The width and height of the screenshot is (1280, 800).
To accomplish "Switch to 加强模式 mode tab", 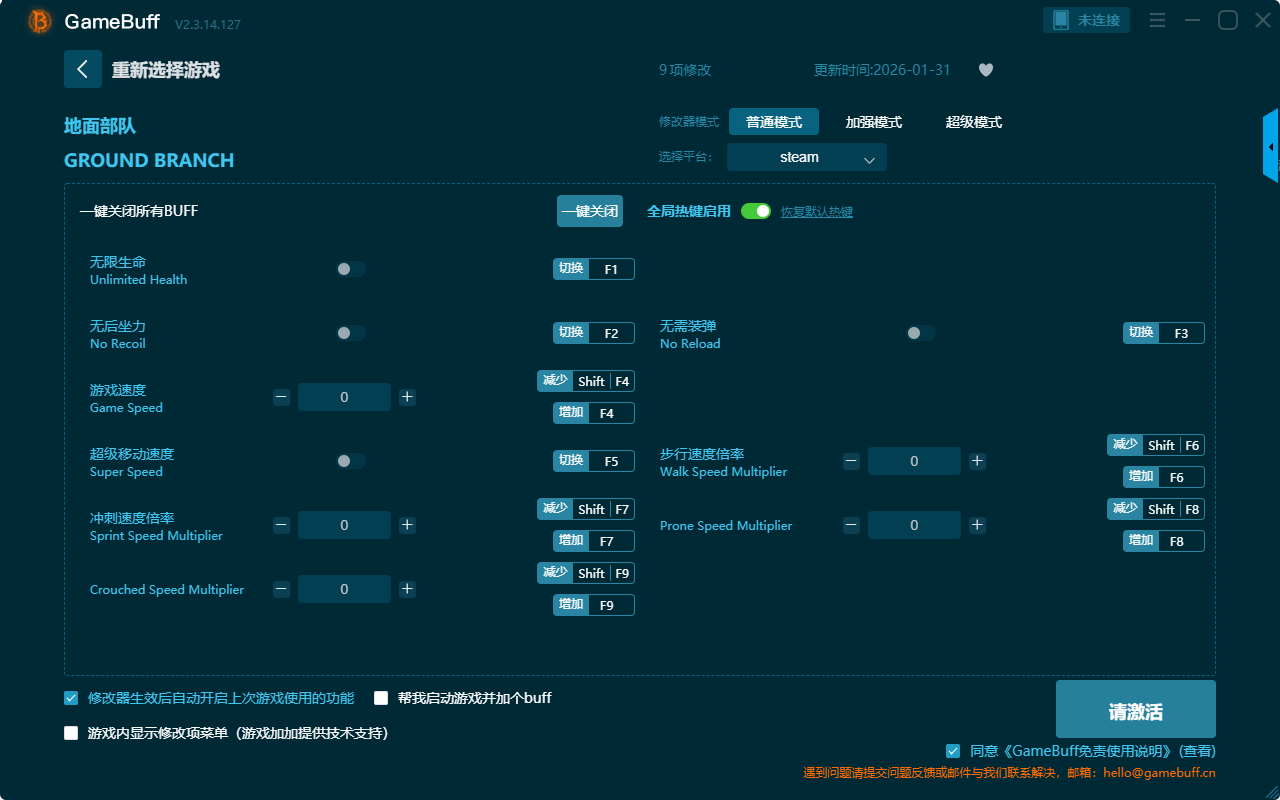I will point(873,122).
